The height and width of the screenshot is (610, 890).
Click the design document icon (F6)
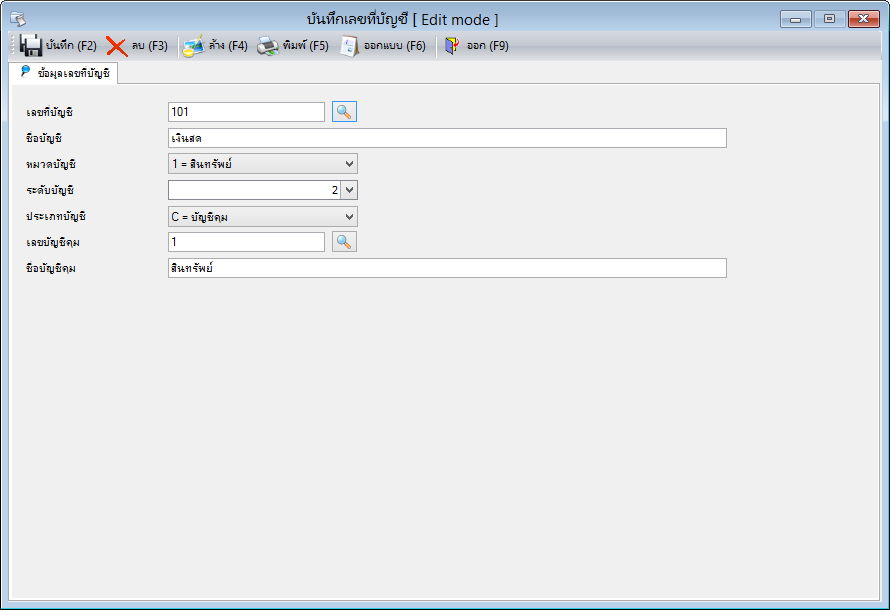tap(349, 46)
